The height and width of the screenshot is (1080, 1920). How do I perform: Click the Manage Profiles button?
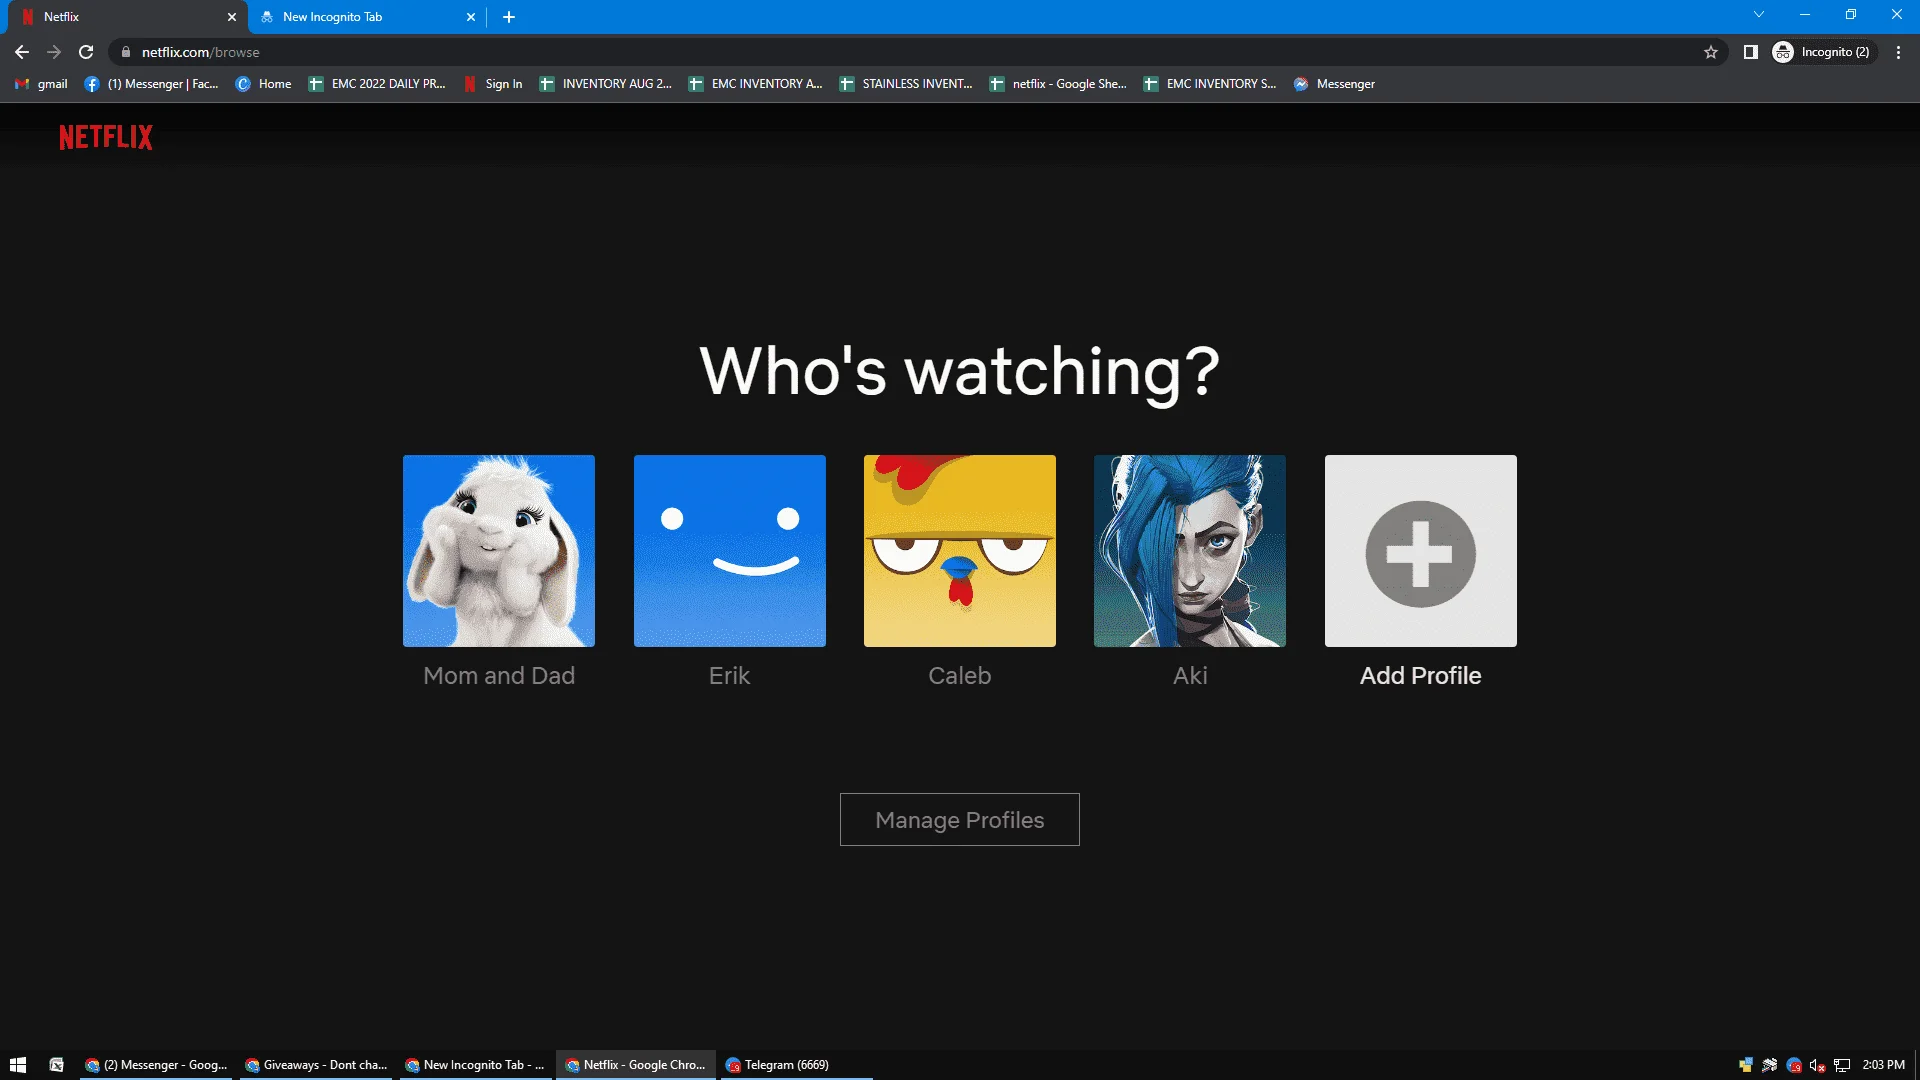960,820
